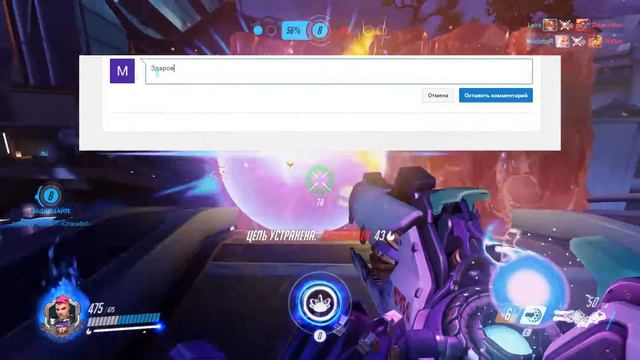Click the 475 health value

(96, 309)
